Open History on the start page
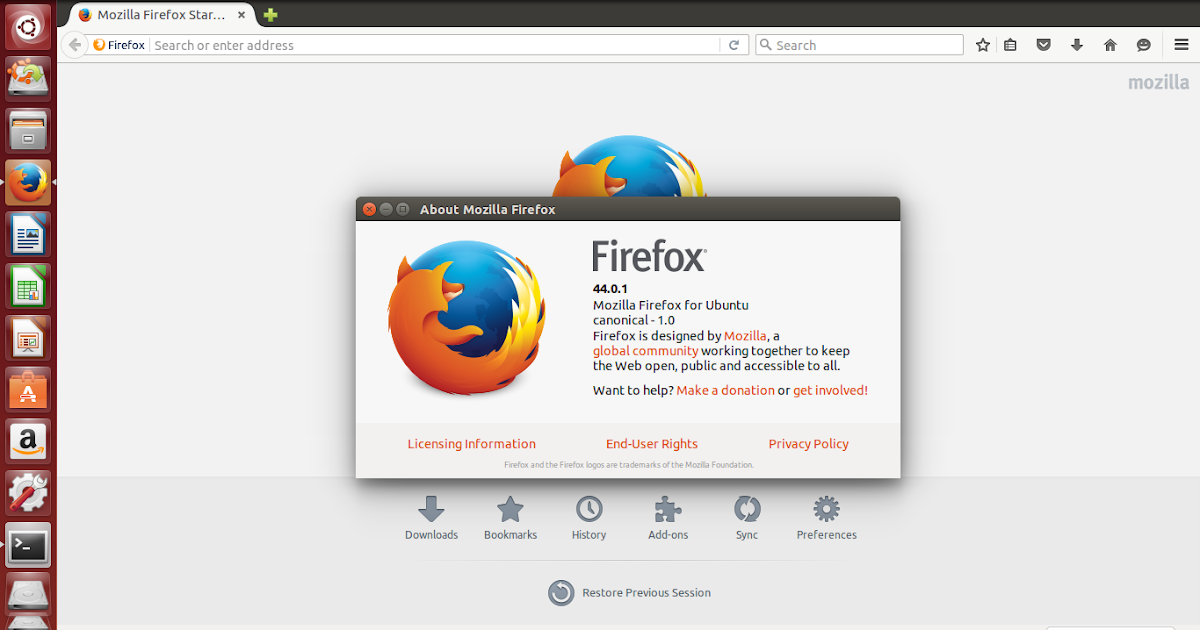This screenshot has width=1200, height=630. pyautogui.click(x=589, y=518)
